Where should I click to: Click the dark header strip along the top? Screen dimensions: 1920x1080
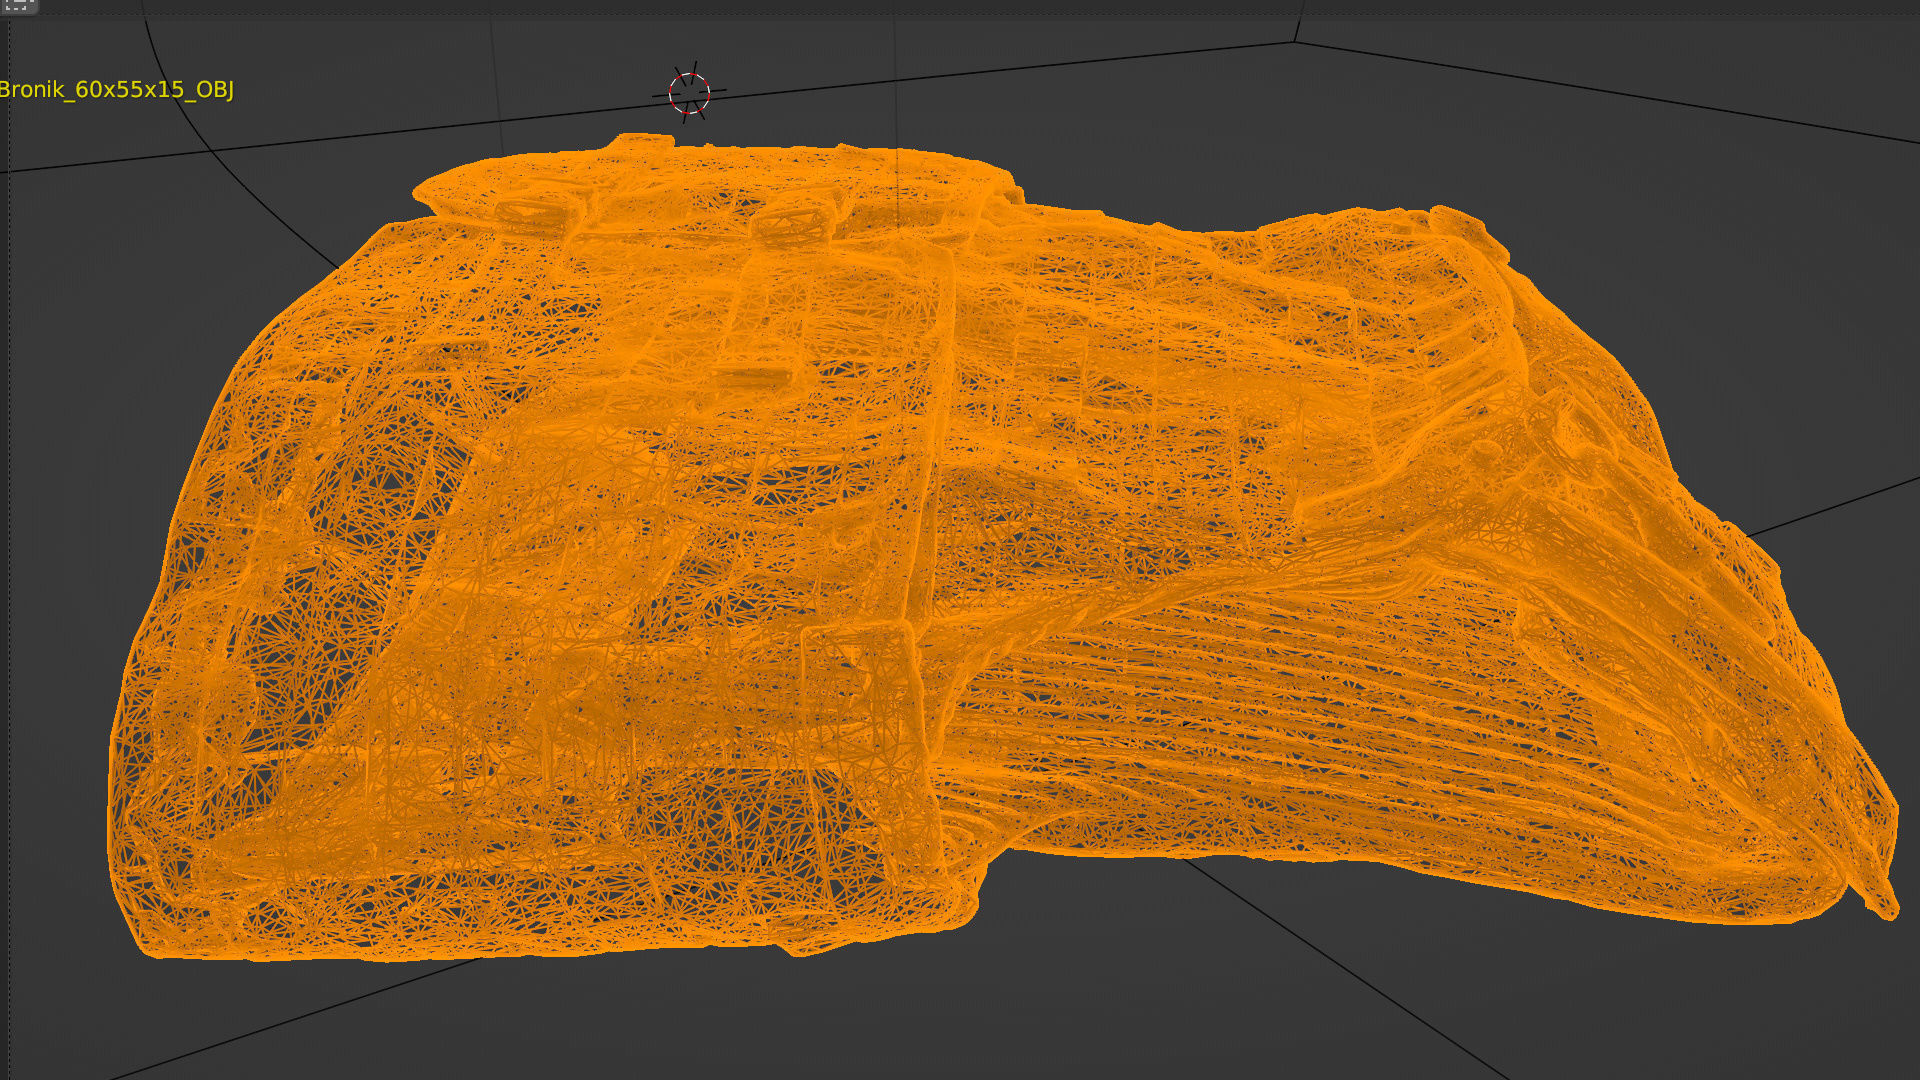960,6
